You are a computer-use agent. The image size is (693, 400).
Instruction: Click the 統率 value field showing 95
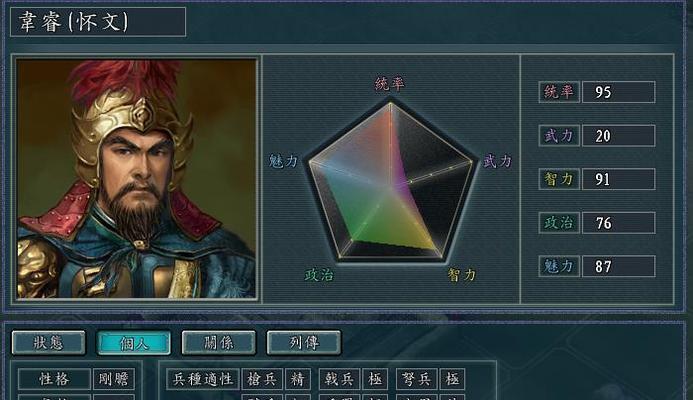tap(619, 92)
